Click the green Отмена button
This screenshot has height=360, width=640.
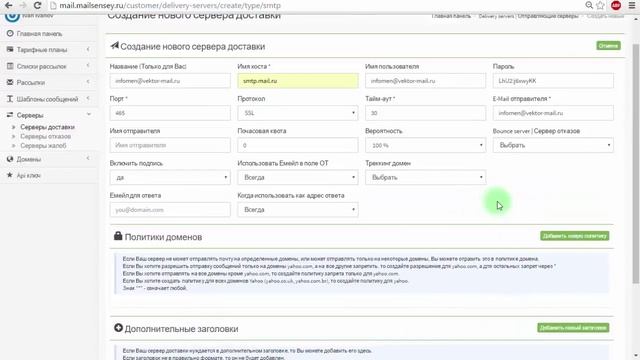click(608, 46)
